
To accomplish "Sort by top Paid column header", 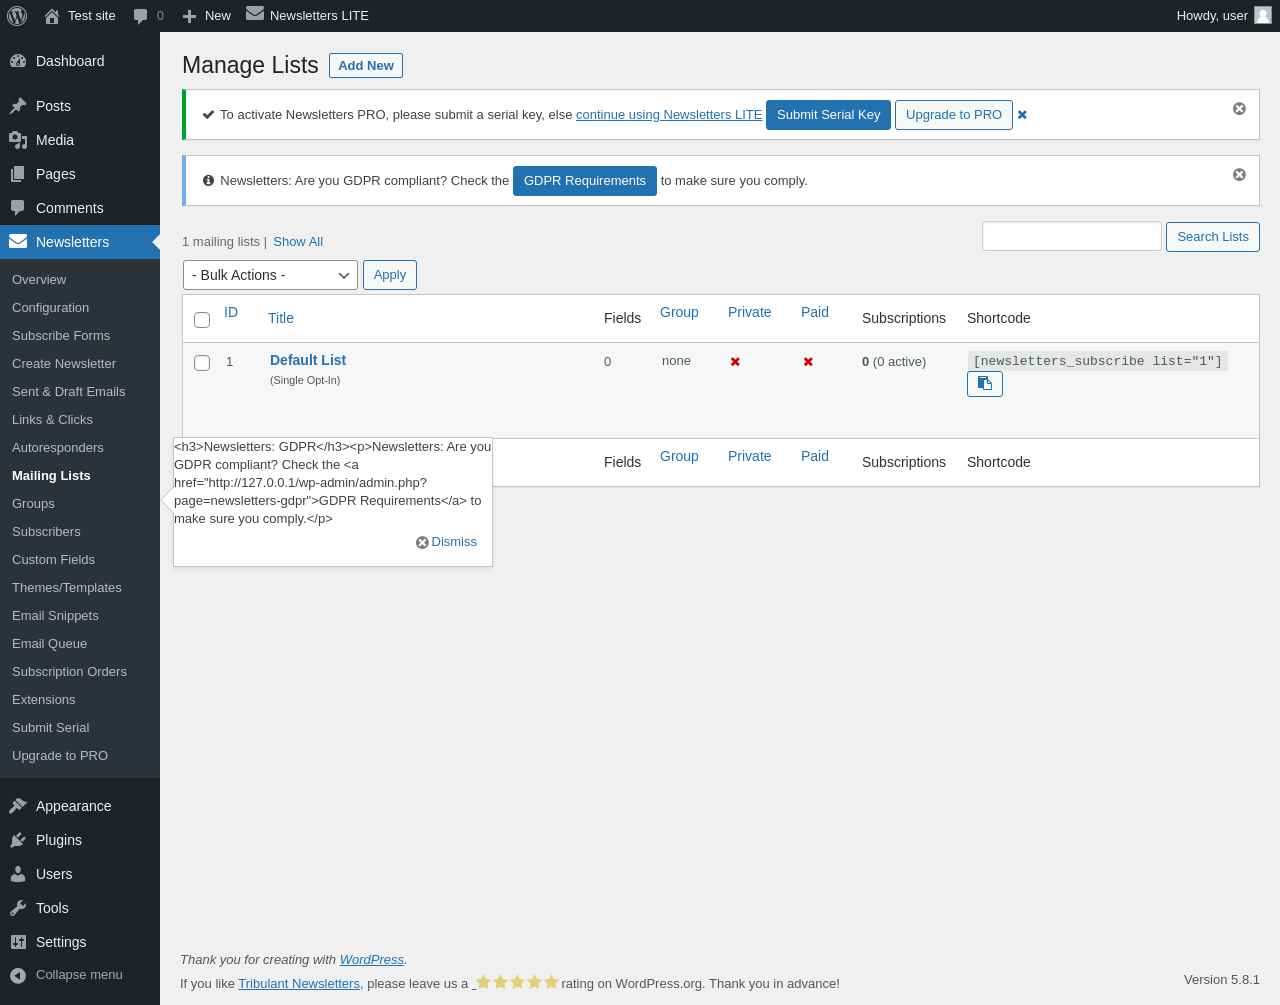I will point(815,312).
